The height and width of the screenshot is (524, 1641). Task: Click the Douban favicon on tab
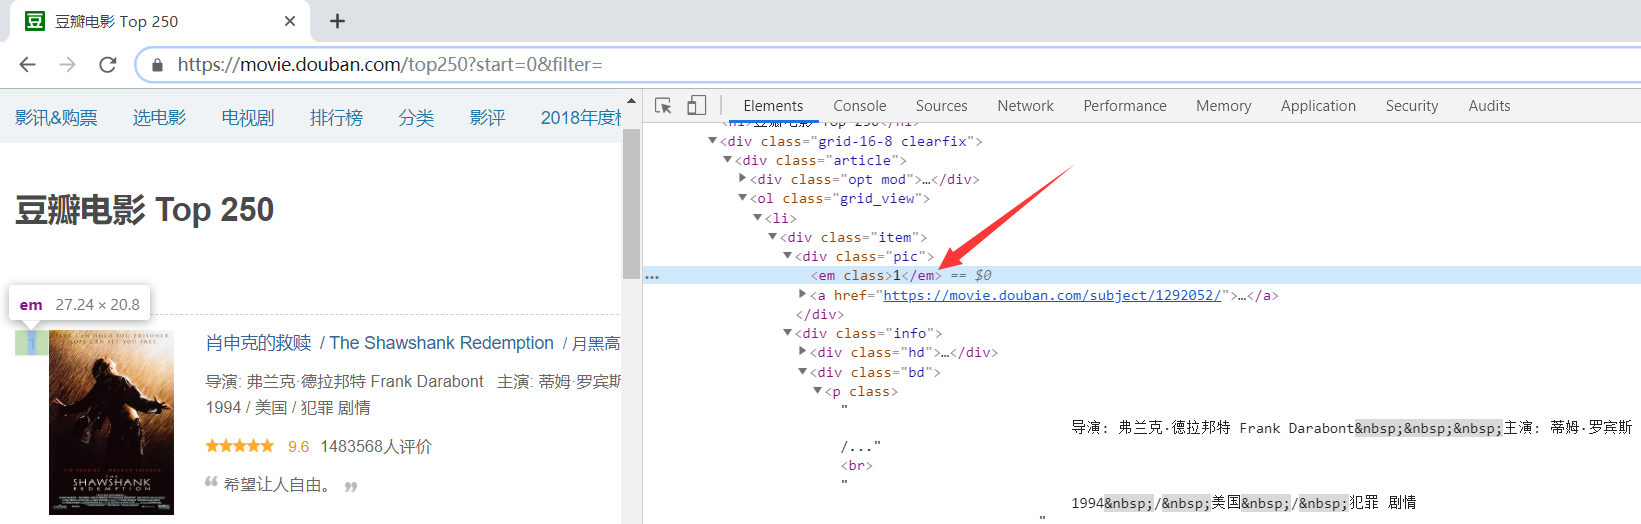point(35,21)
